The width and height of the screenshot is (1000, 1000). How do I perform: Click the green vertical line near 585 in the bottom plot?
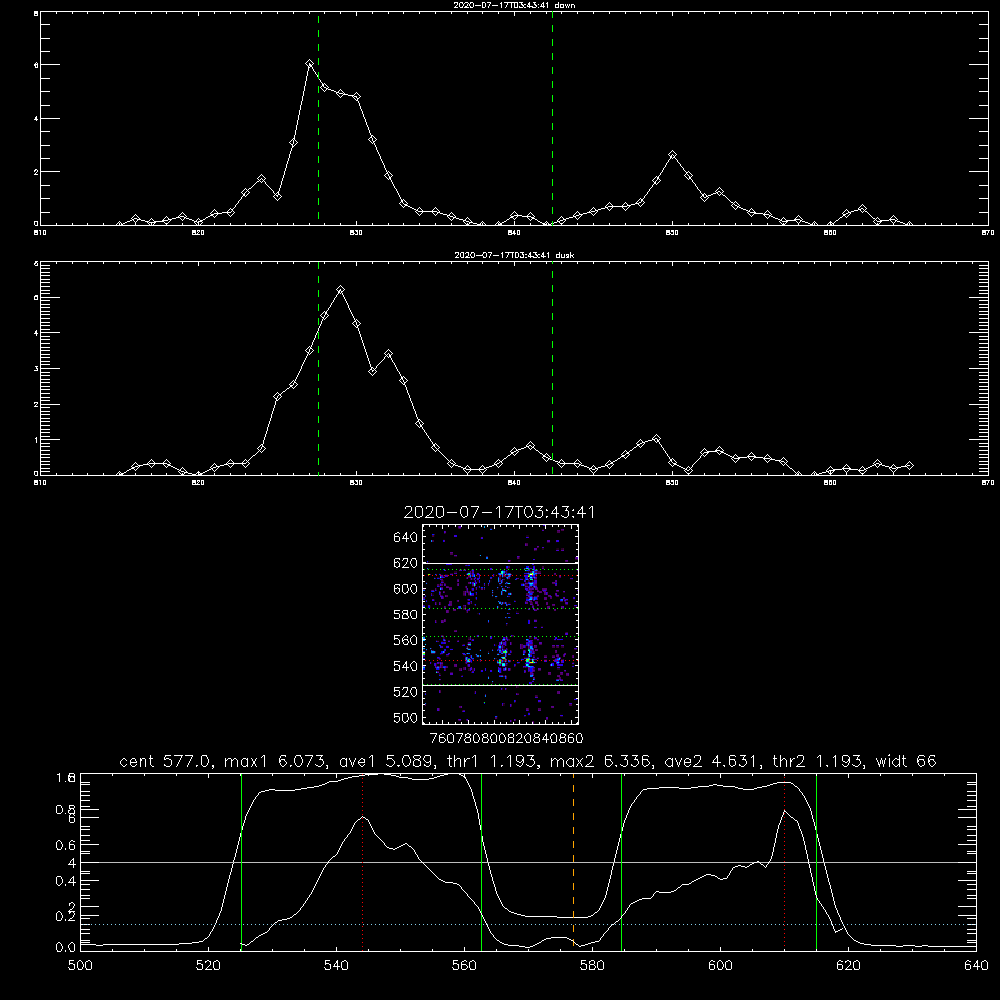[621, 861]
